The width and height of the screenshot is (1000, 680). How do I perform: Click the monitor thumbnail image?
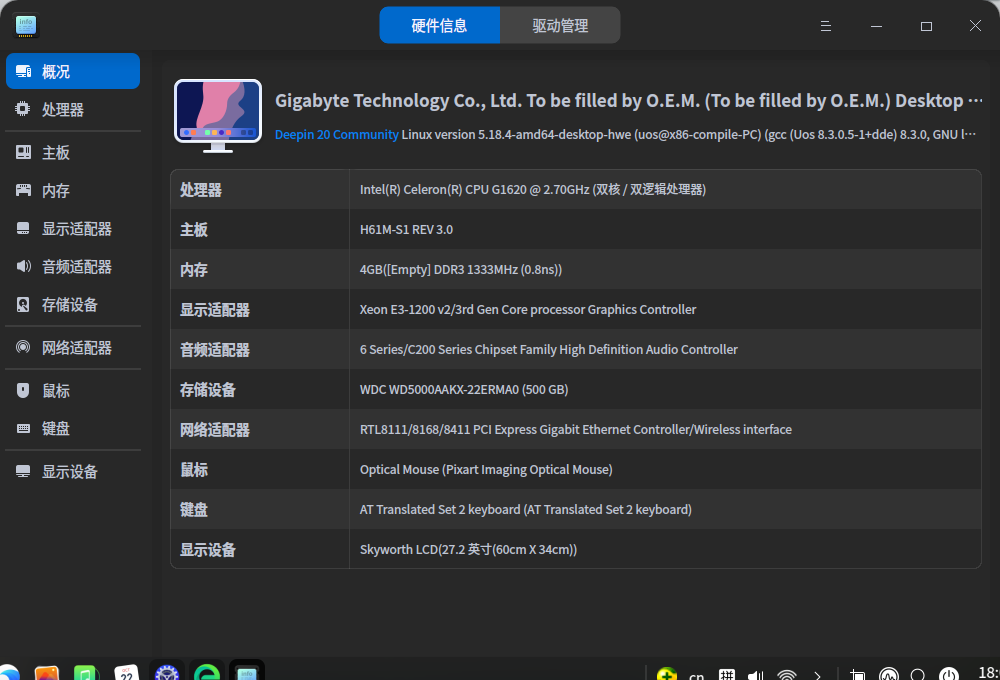217,113
